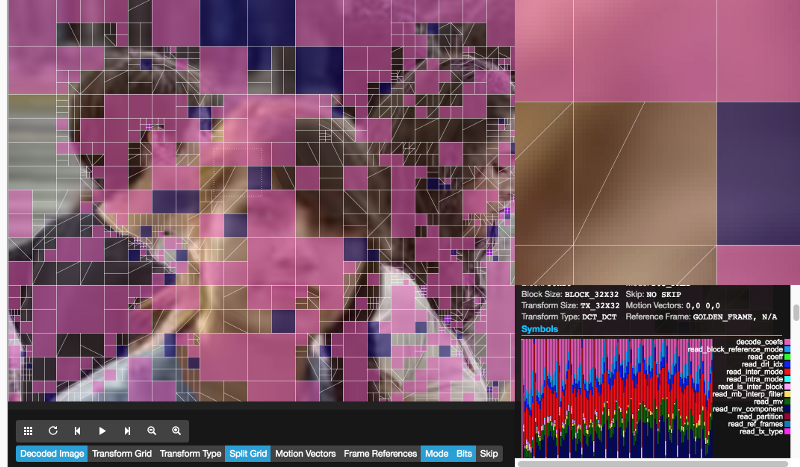The image size is (800, 467).
Task: Enable the Transform Type overlay
Action: pos(190,454)
